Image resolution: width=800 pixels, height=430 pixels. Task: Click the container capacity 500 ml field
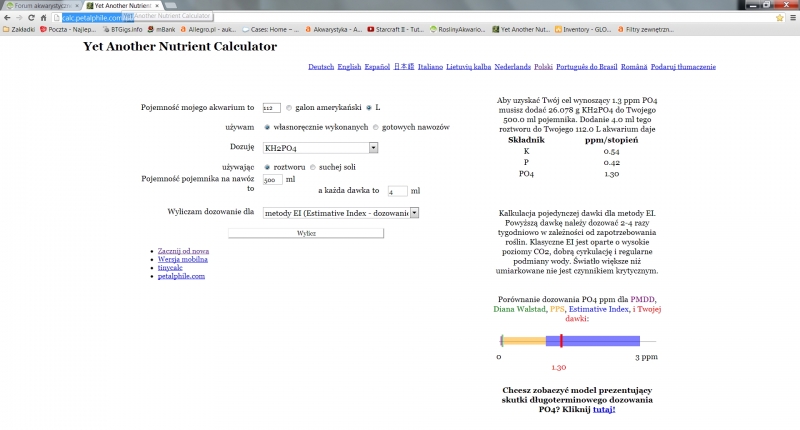click(x=272, y=180)
